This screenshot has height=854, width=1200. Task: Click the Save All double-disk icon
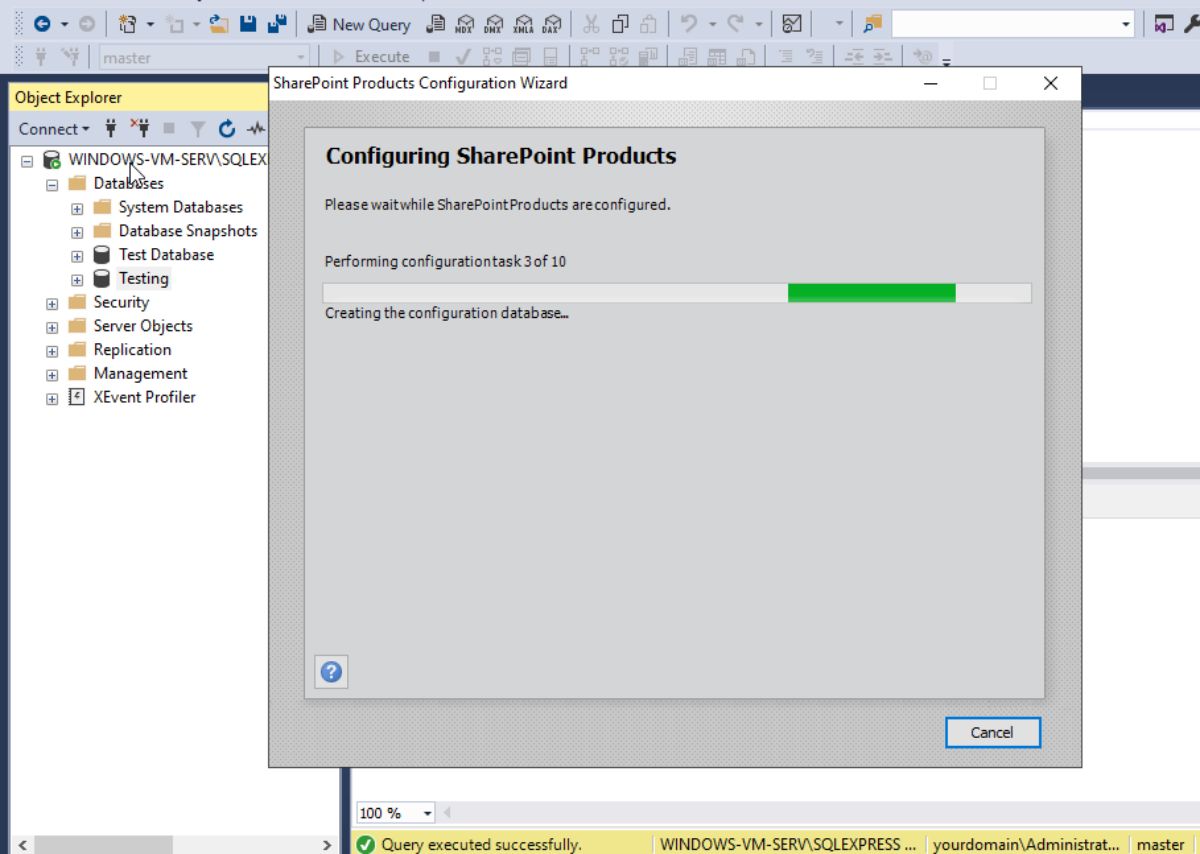tap(277, 24)
